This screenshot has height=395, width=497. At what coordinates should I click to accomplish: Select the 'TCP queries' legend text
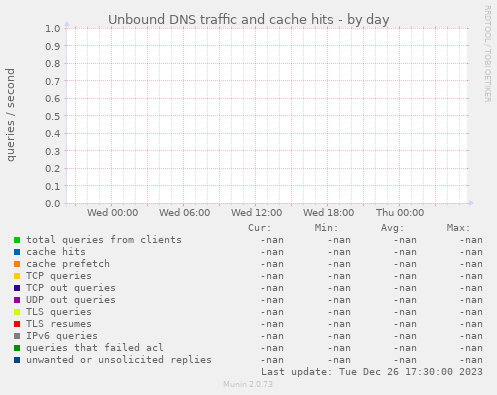click(x=59, y=276)
